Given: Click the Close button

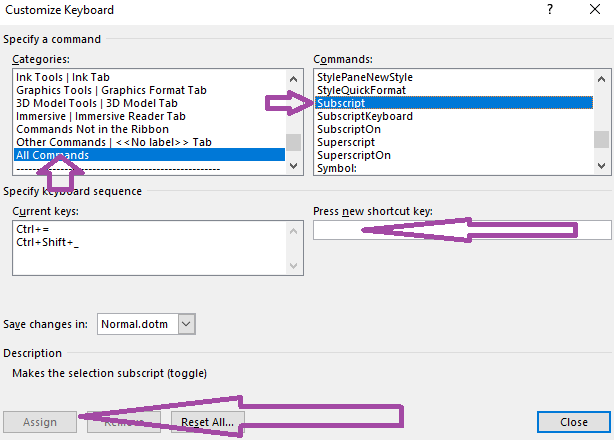Looking at the screenshot, I should pos(574,422).
